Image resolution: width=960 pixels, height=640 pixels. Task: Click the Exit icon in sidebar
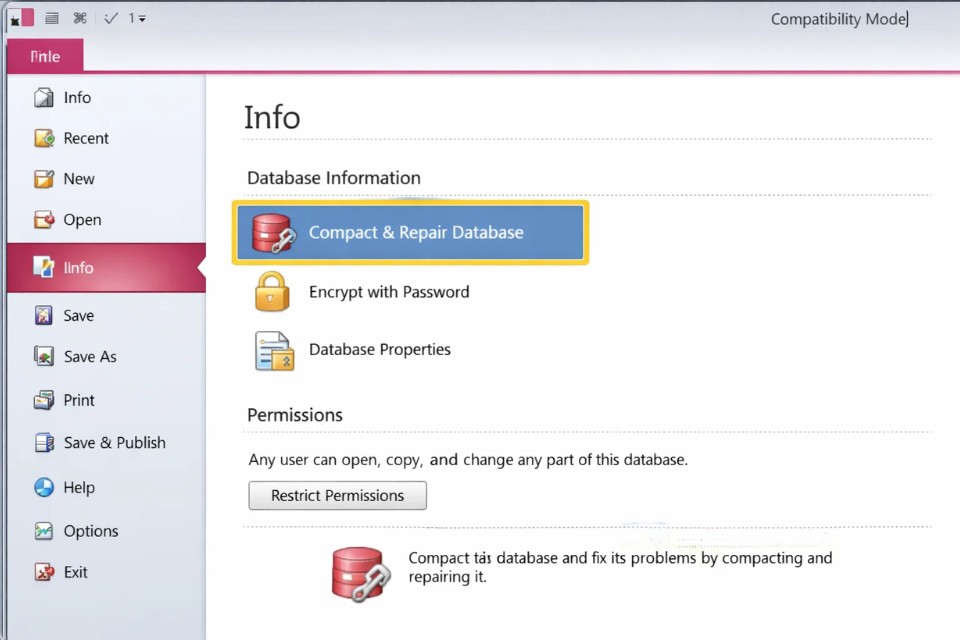pos(44,573)
